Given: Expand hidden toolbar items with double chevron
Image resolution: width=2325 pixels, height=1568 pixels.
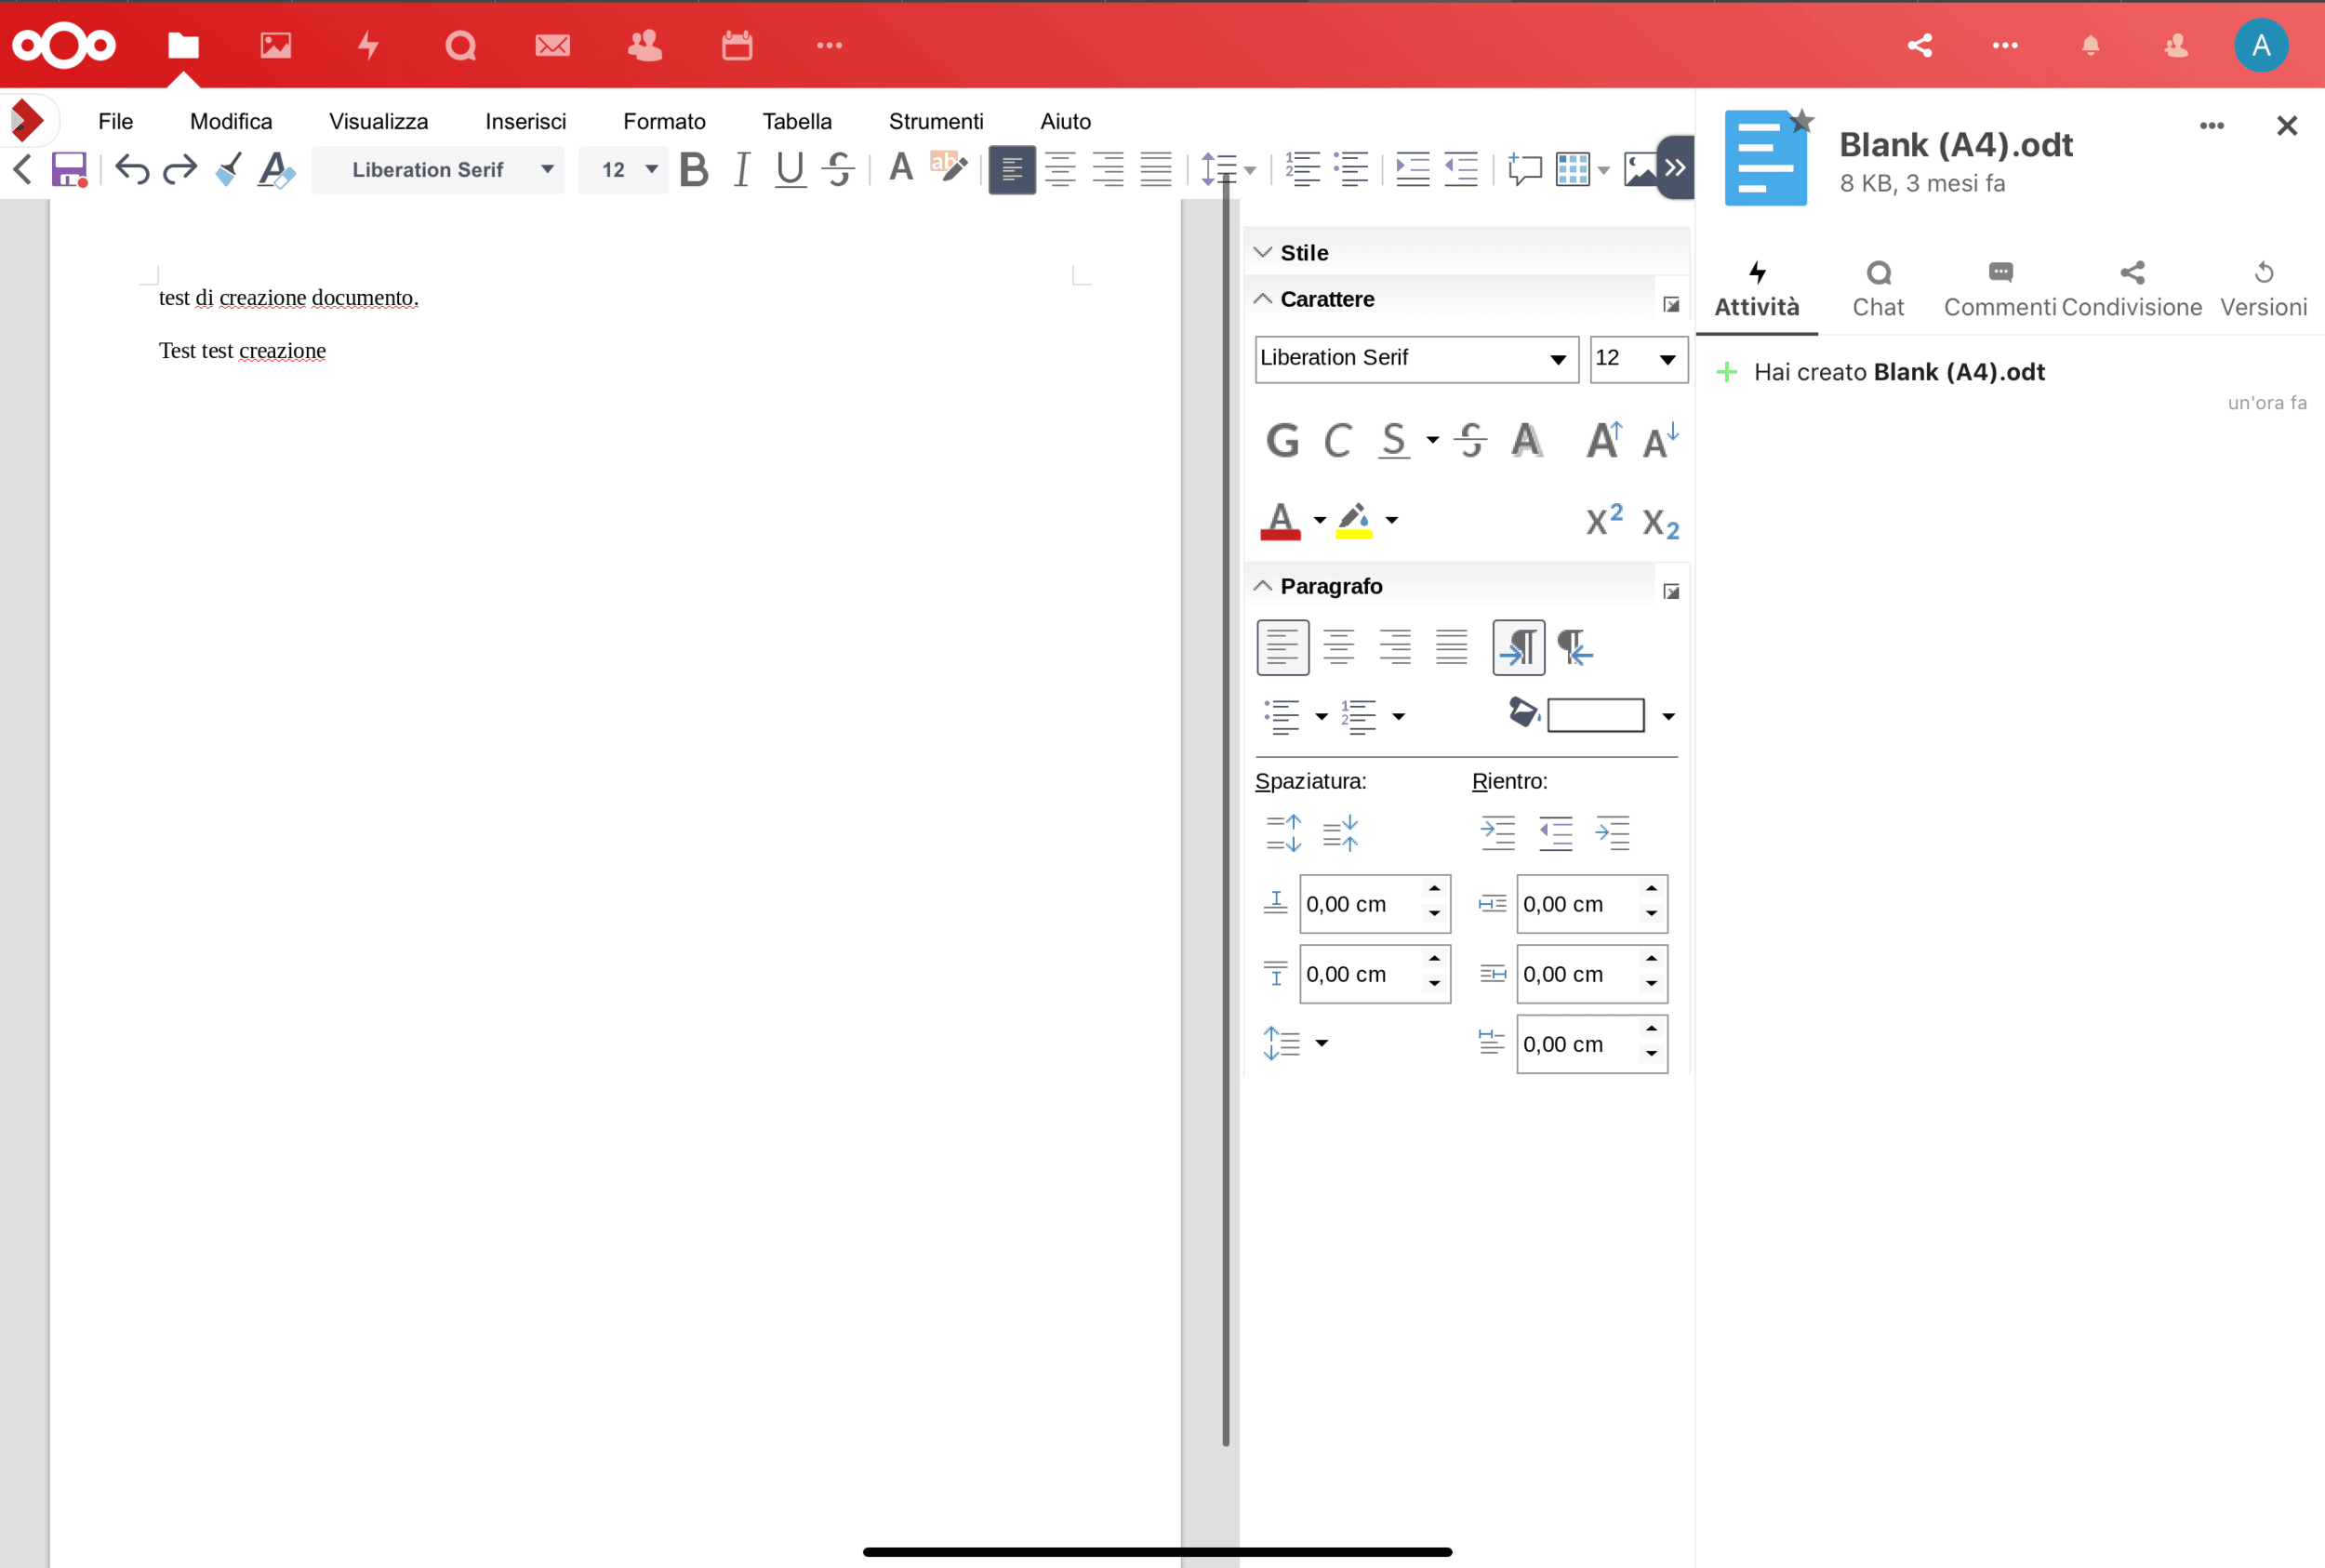Looking at the screenshot, I should click(1675, 167).
